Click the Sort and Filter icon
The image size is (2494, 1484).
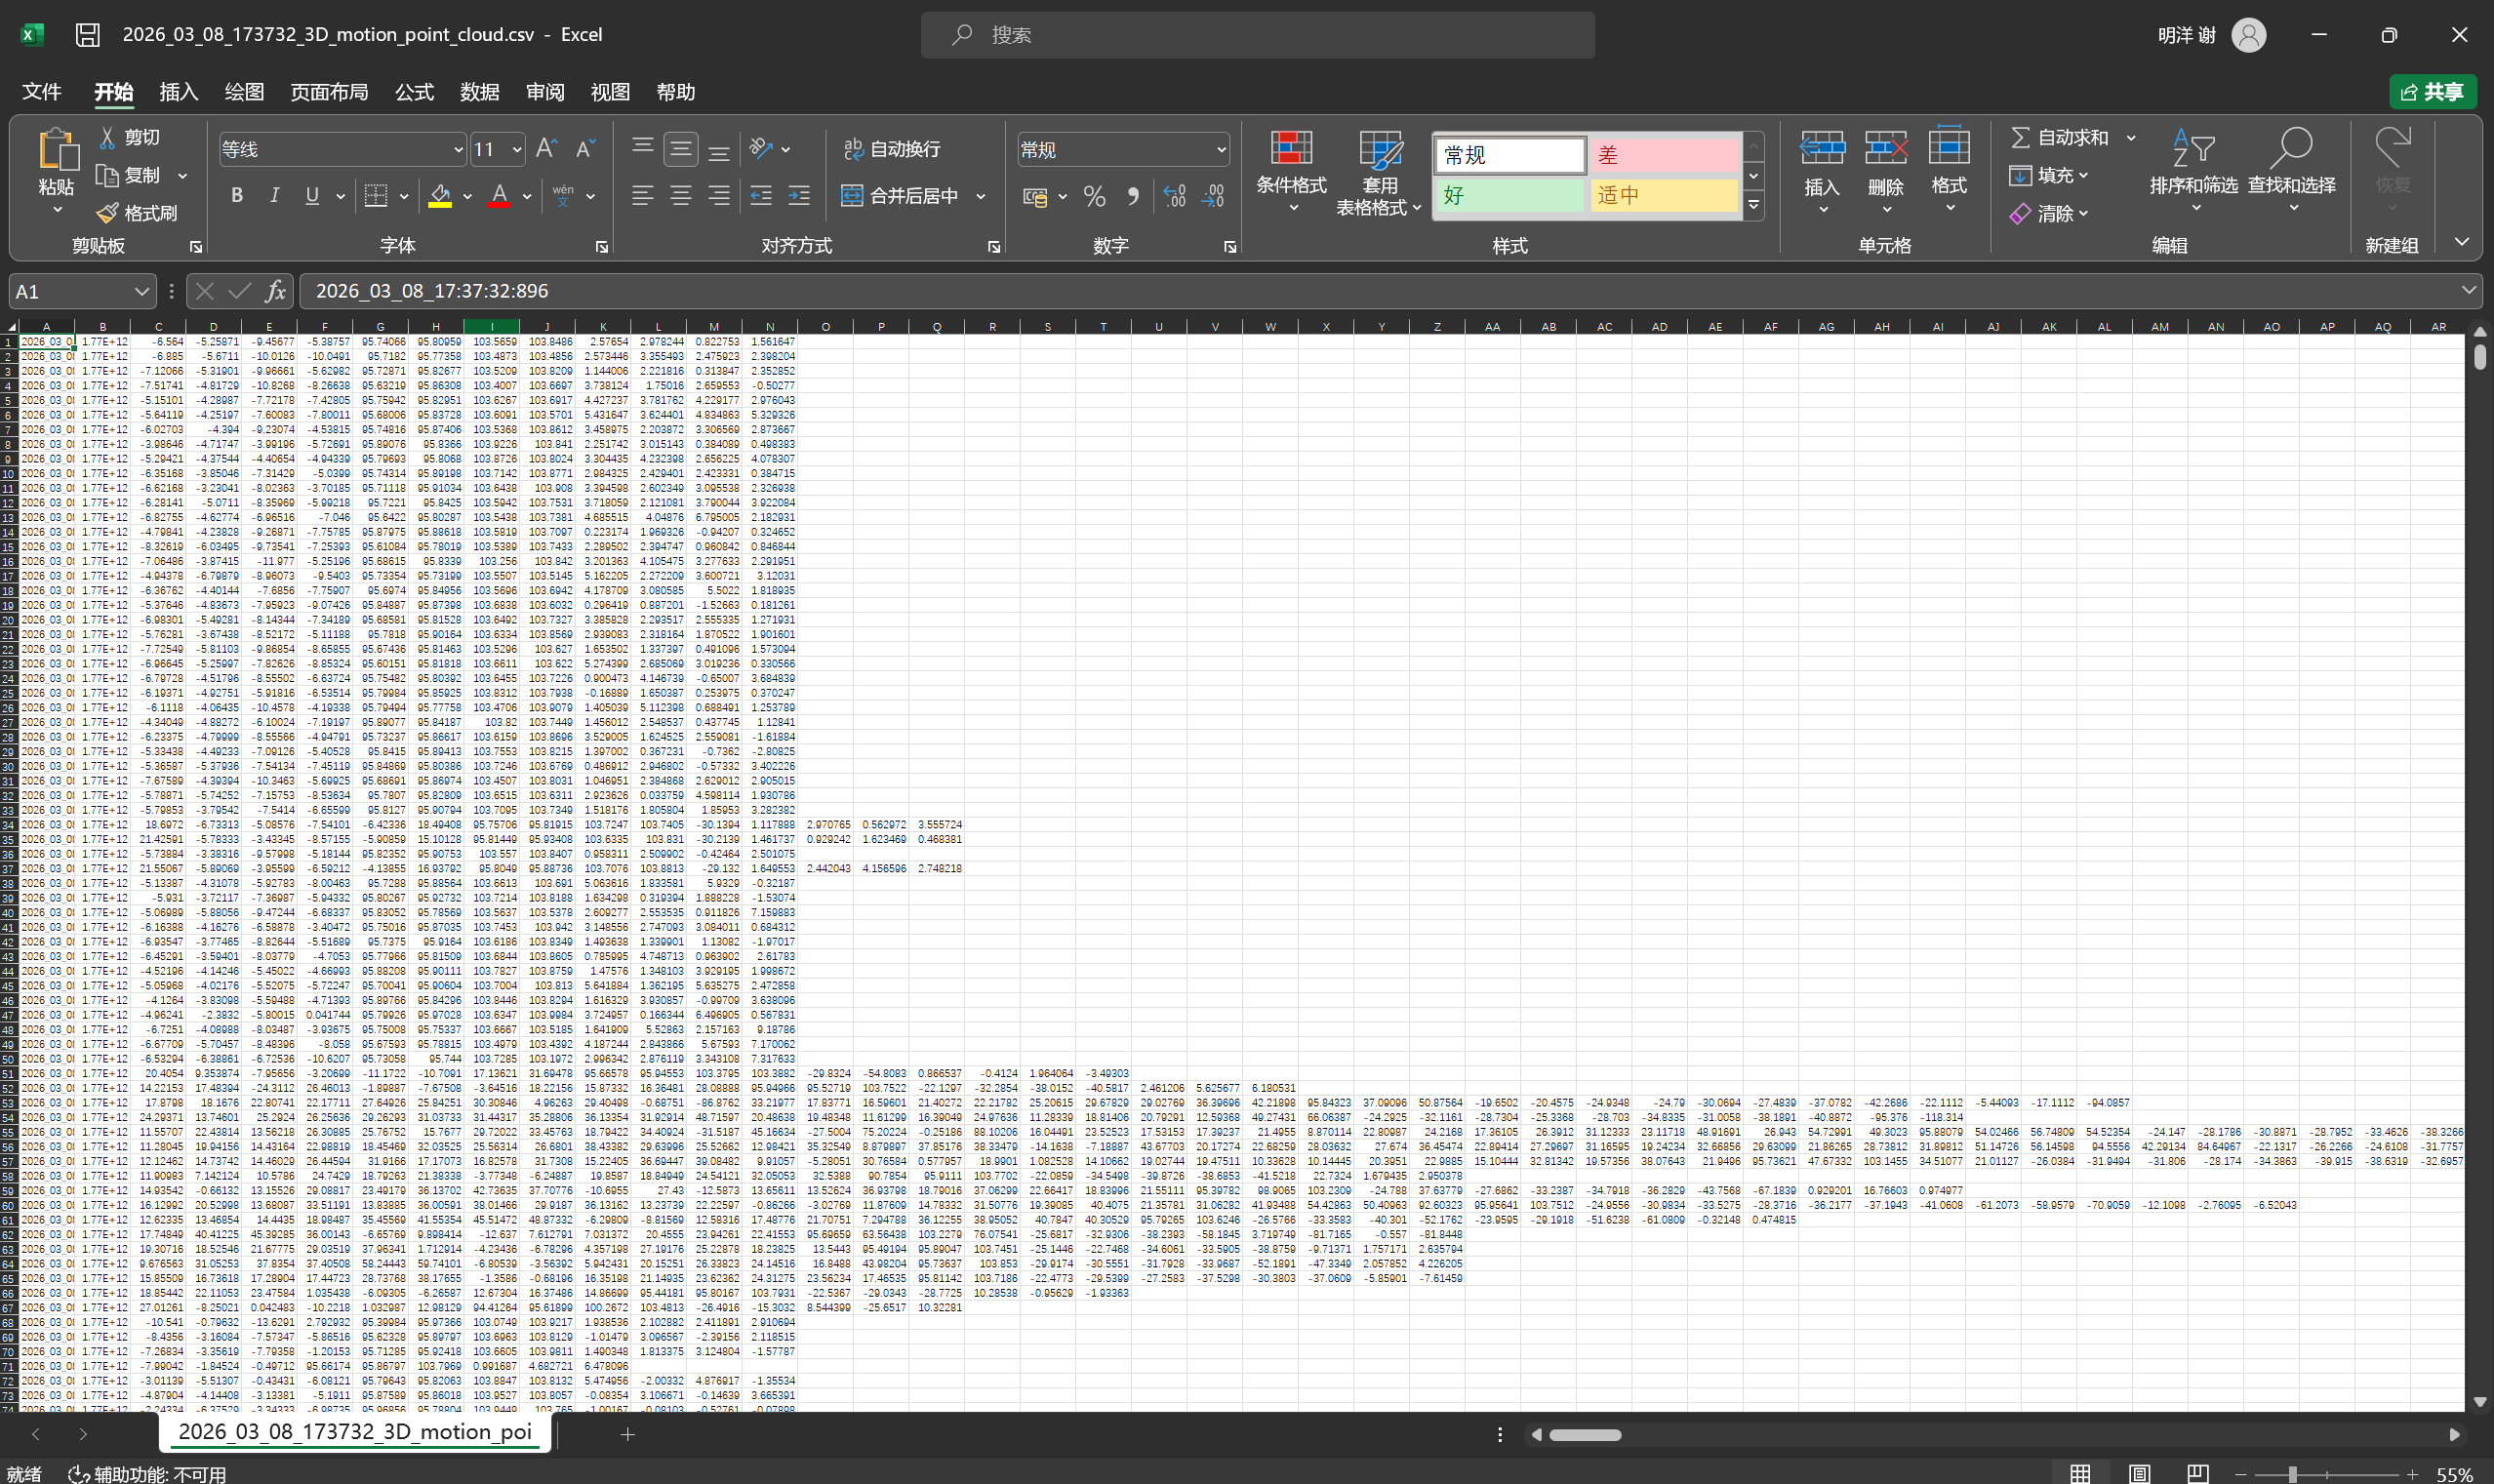pyautogui.click(x=2193, y=150)
